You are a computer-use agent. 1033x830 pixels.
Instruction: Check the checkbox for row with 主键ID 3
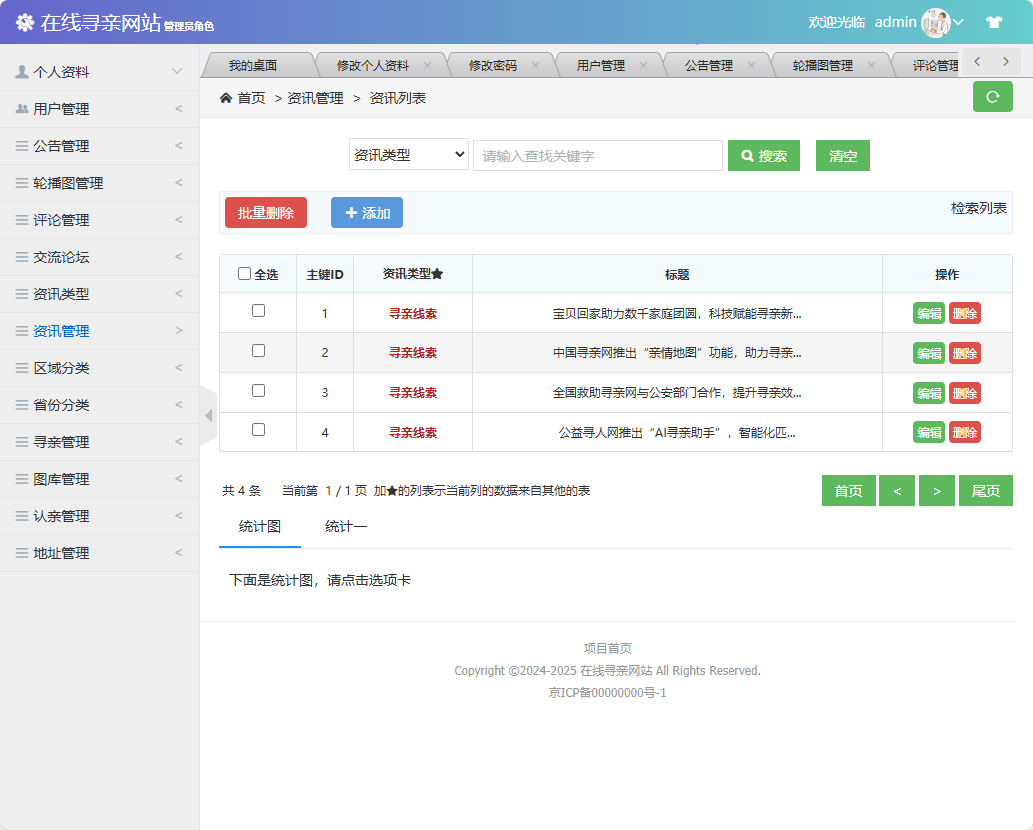point(257,392)
